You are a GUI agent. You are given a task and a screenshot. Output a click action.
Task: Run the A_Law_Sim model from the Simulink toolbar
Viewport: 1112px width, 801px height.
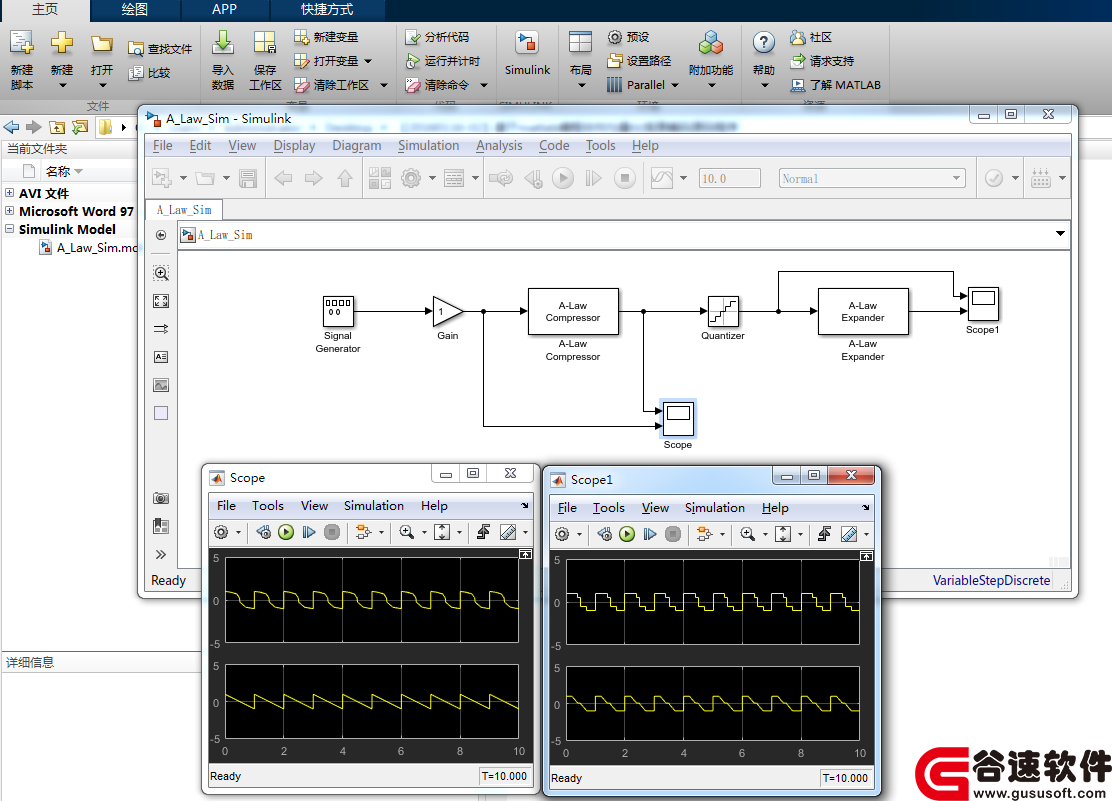(563, 178)
